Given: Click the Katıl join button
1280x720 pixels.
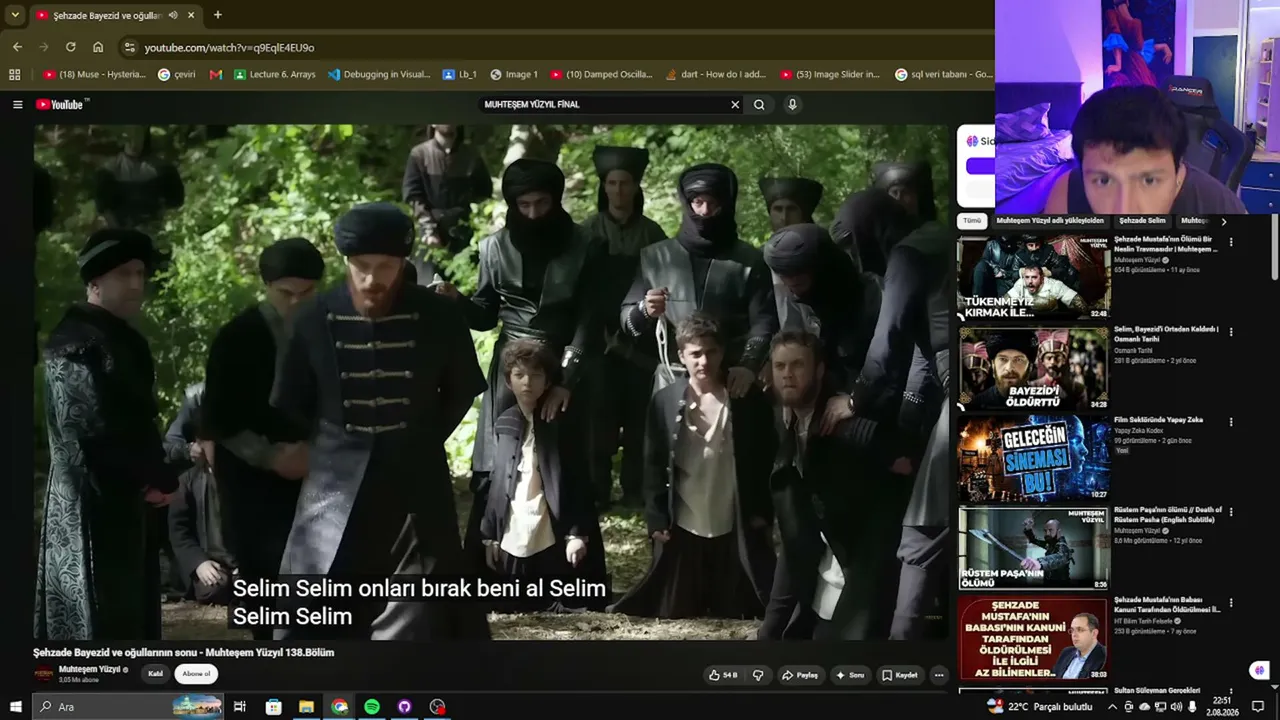Looking at the screenshot, I should tap(155, 674).
